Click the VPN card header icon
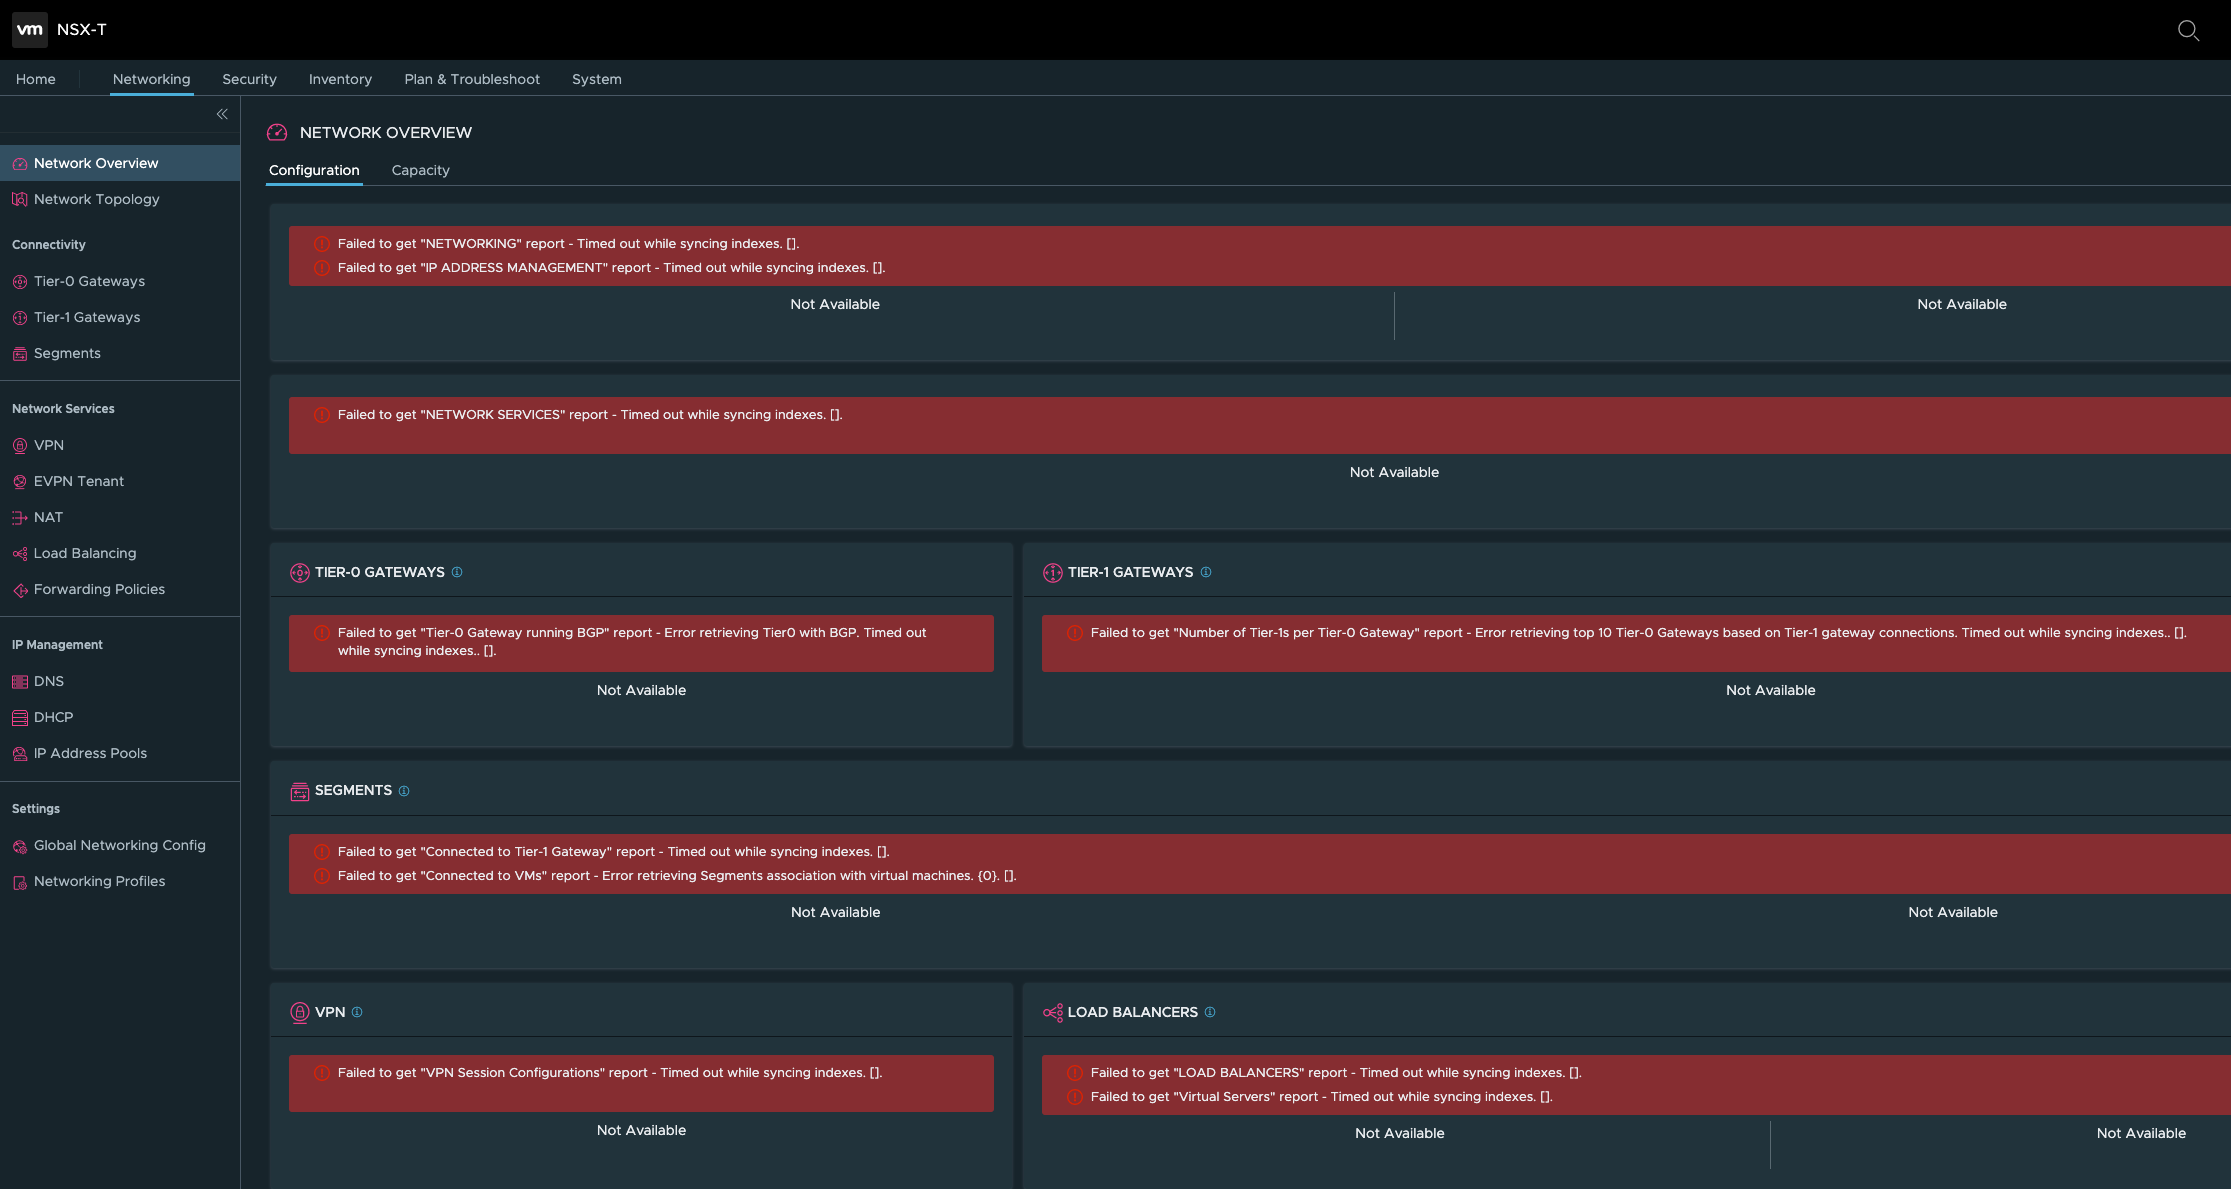Screen dimensions: 2231x1189 tap(300, 1013)
